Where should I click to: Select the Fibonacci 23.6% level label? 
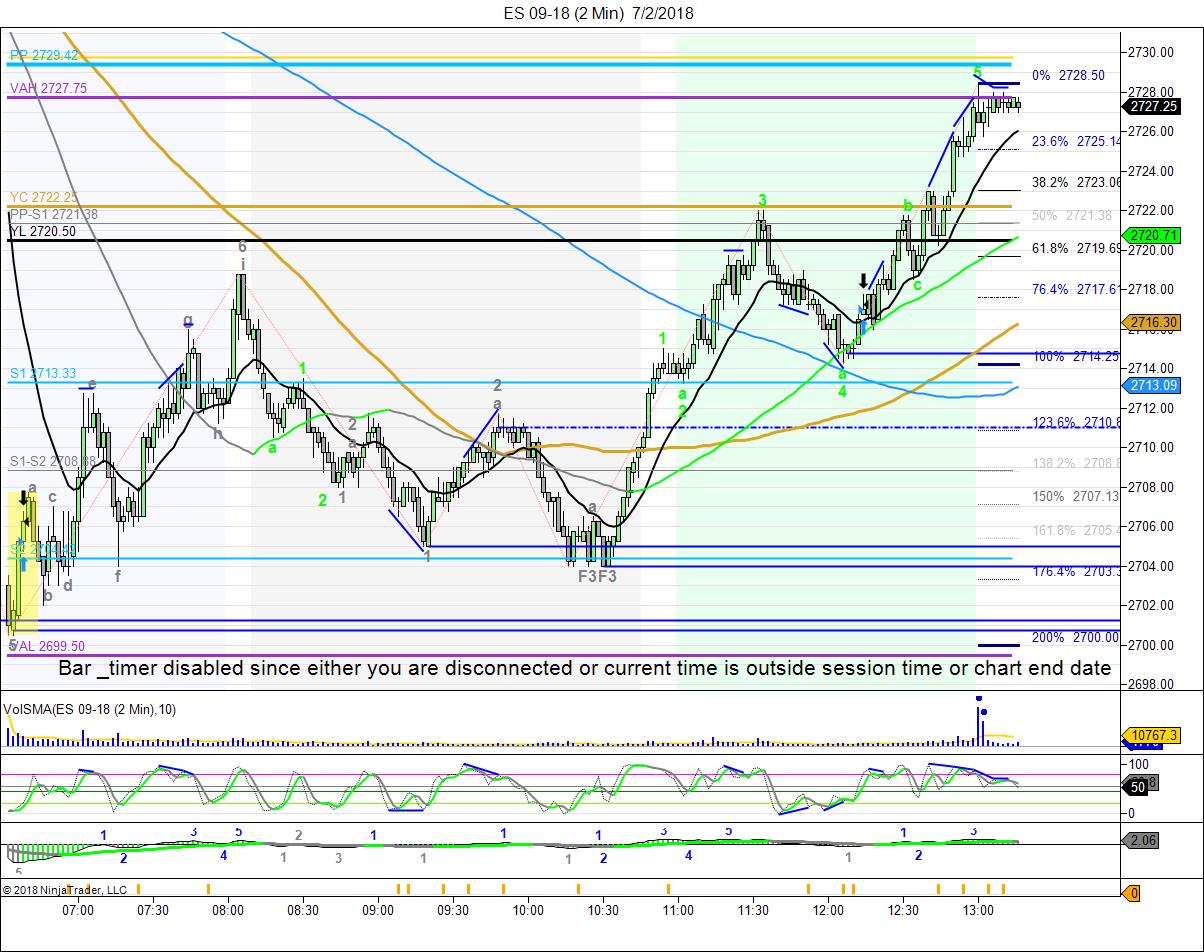click(x=1075, y=142)
